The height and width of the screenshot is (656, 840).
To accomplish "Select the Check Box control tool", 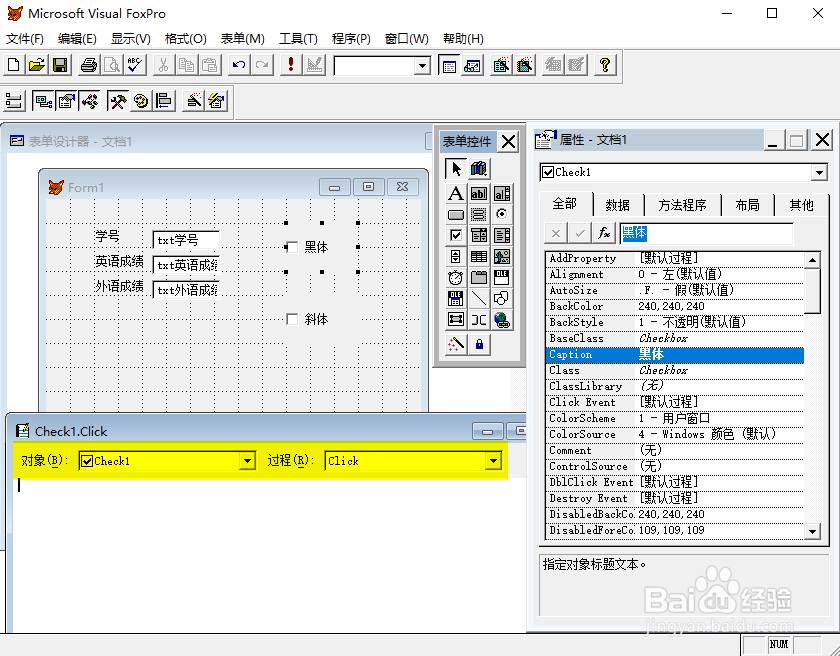I will coord(456,236).
